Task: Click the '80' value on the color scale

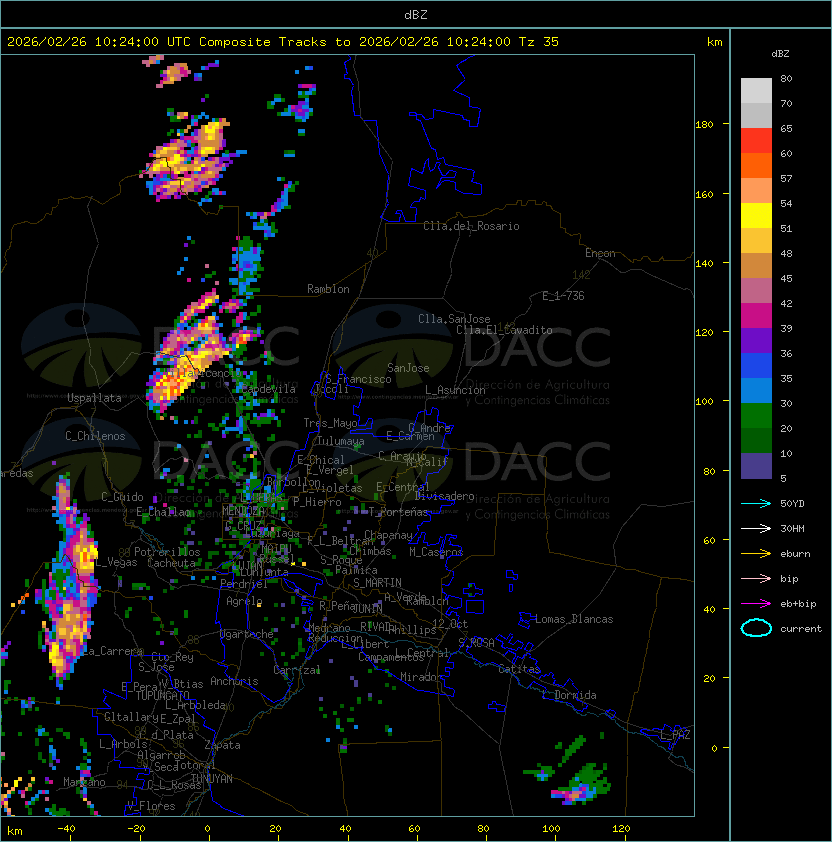Action: 786,78
